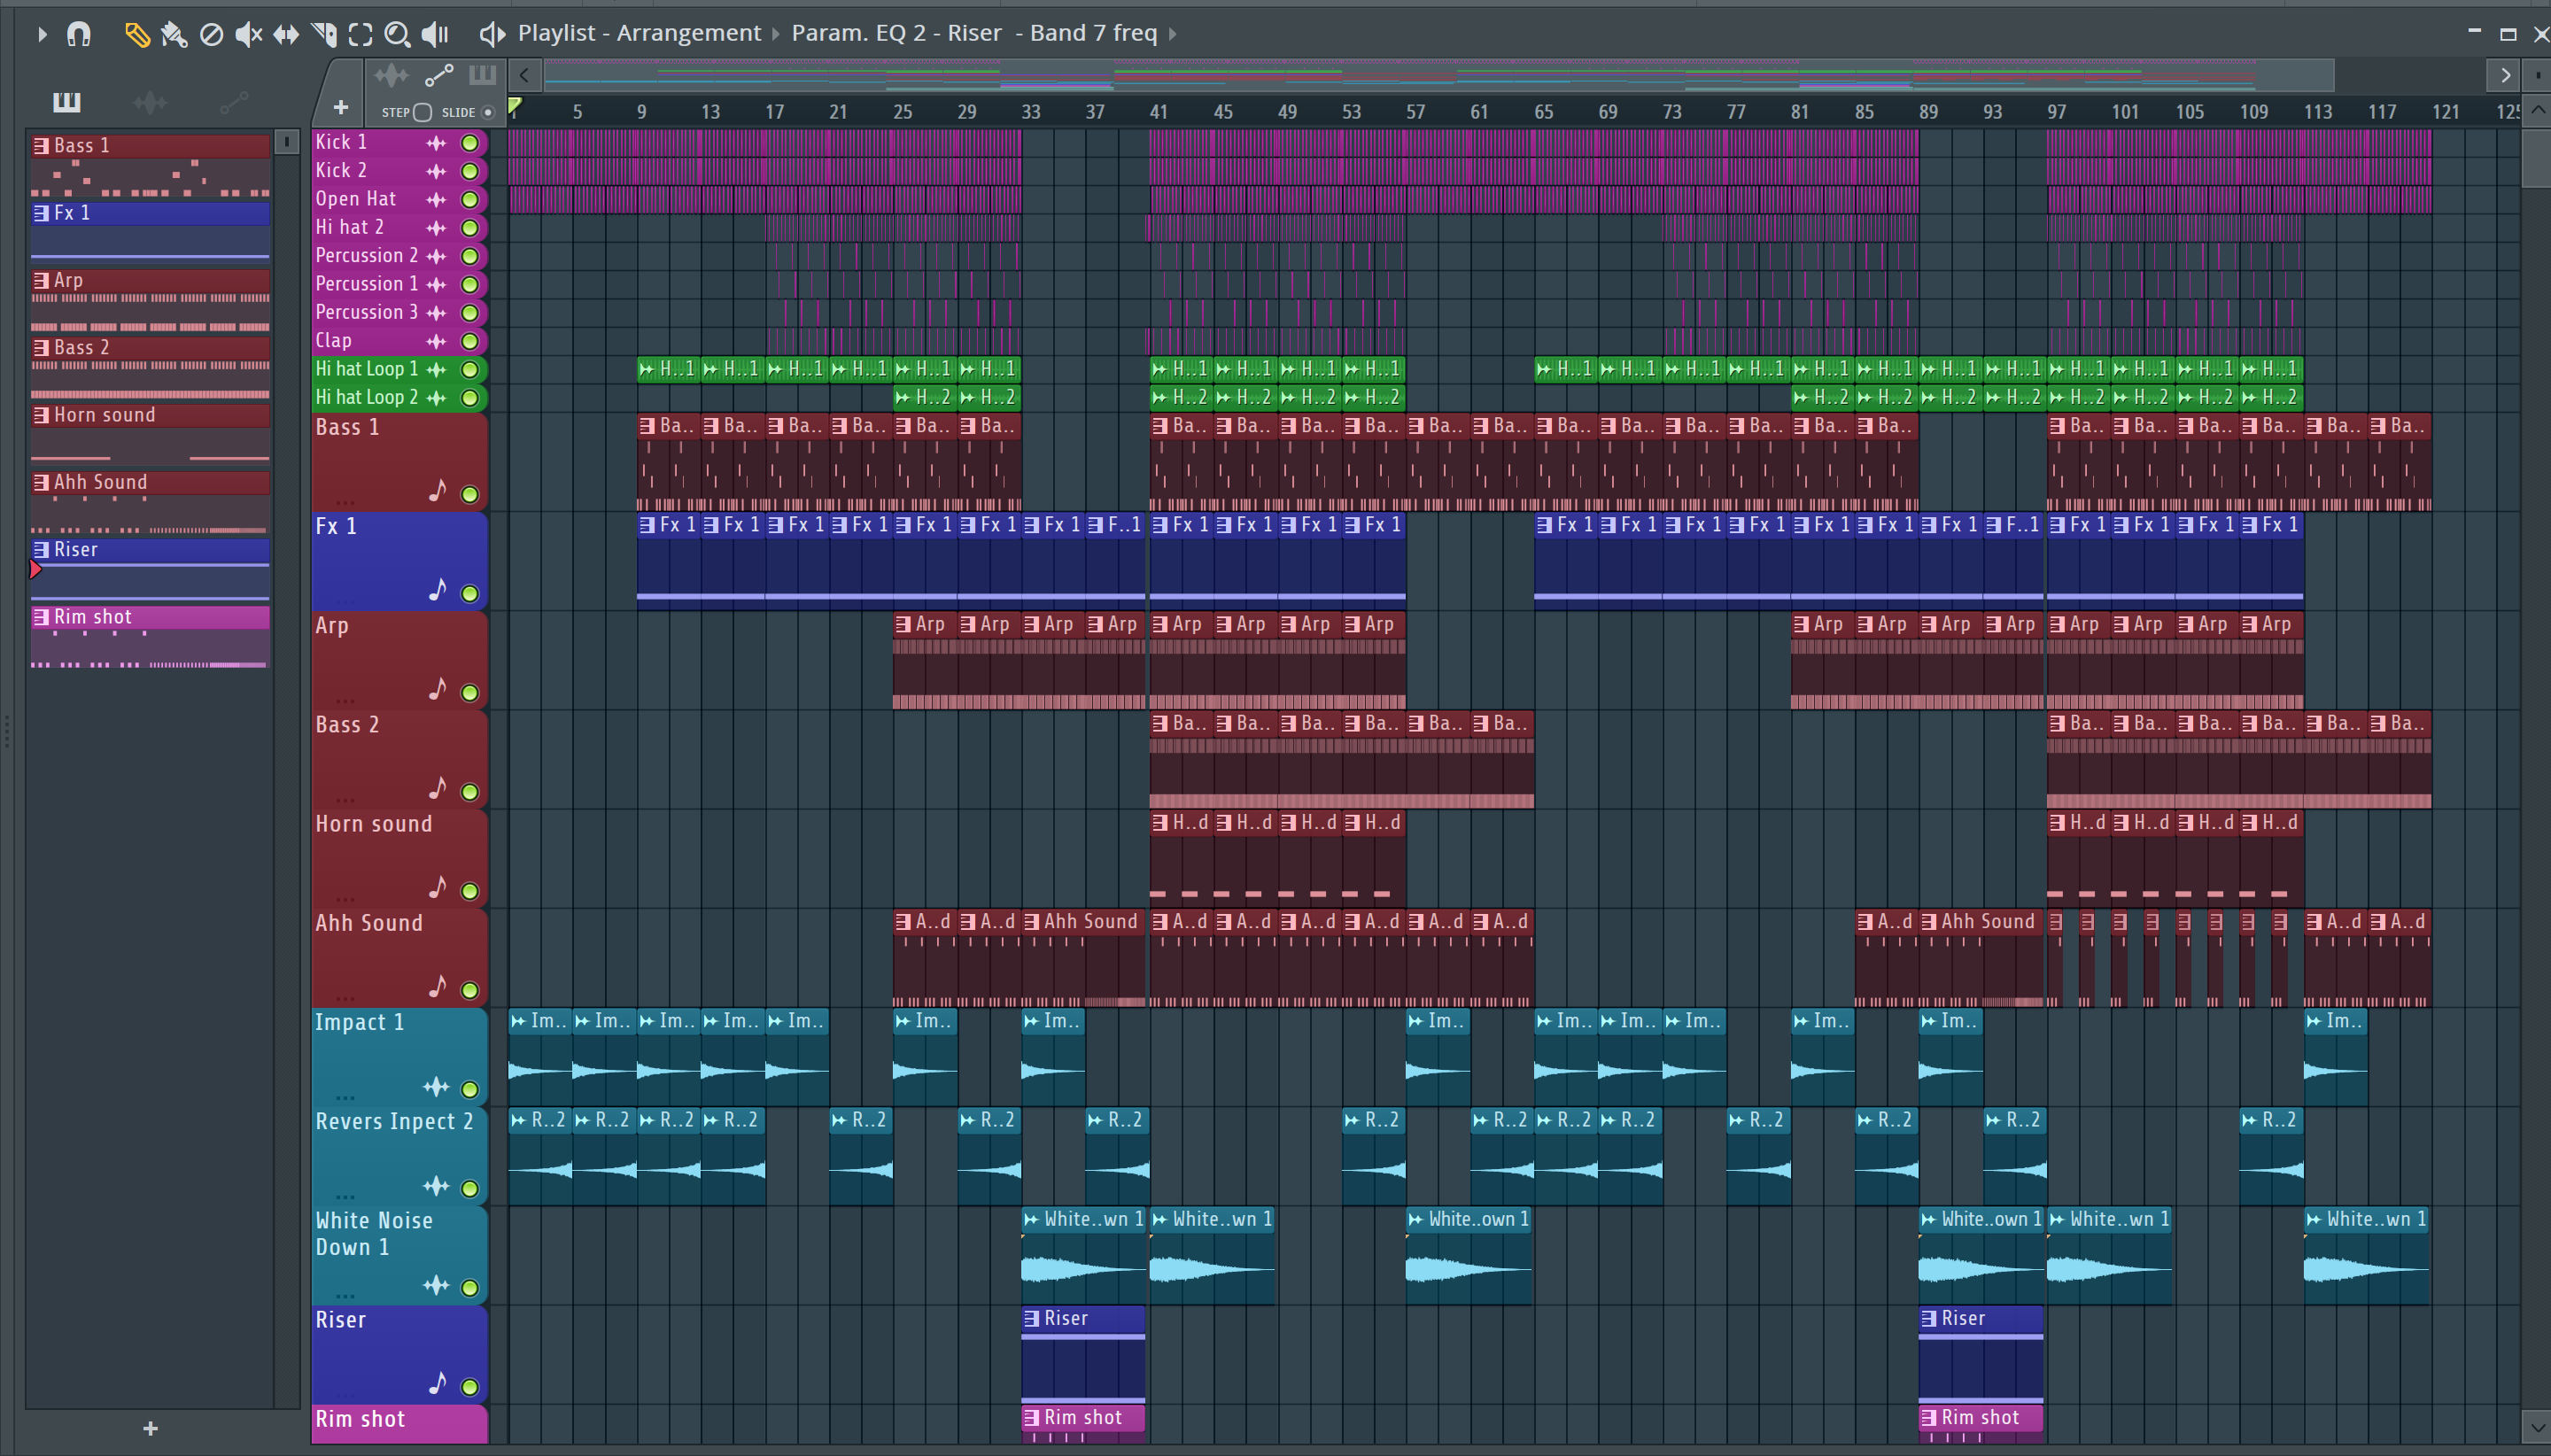Viewport: 2551px width, 1456px height.
Task: Click audio icon on White Noise Down 1 track
Action: pyautogui.click(x=436, y=1285)
